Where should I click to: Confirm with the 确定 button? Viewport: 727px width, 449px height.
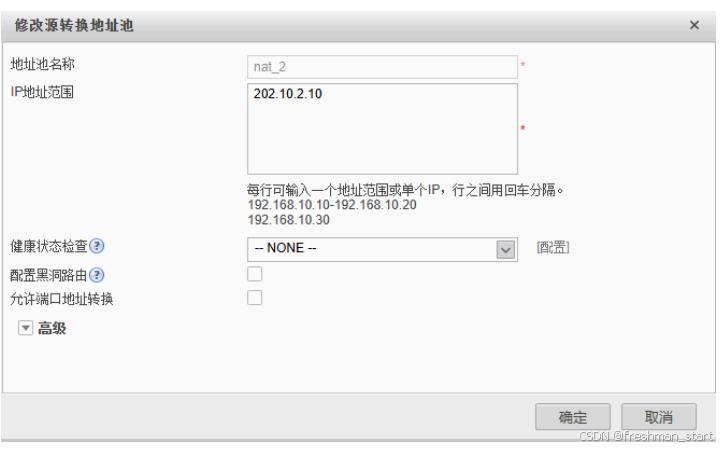pos(573,417)
